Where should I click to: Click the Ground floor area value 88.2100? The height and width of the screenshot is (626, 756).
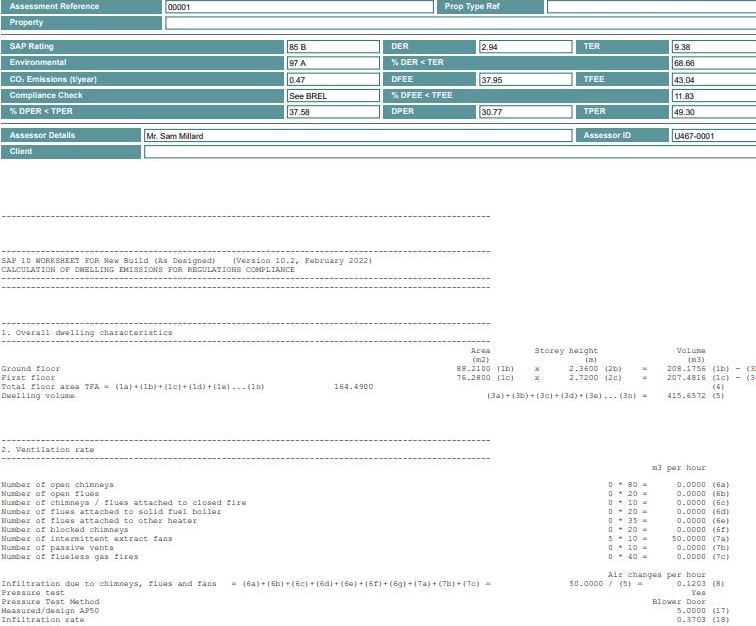tap(473, 369)
